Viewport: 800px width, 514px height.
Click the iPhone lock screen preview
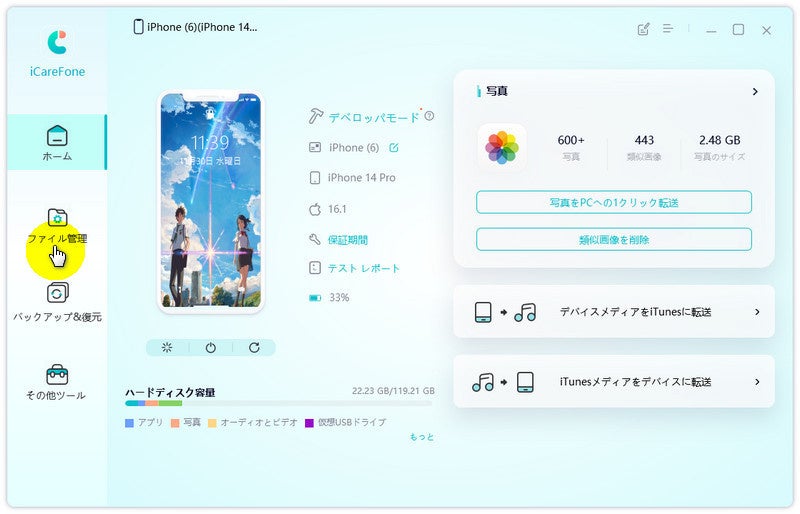point(211,201)
